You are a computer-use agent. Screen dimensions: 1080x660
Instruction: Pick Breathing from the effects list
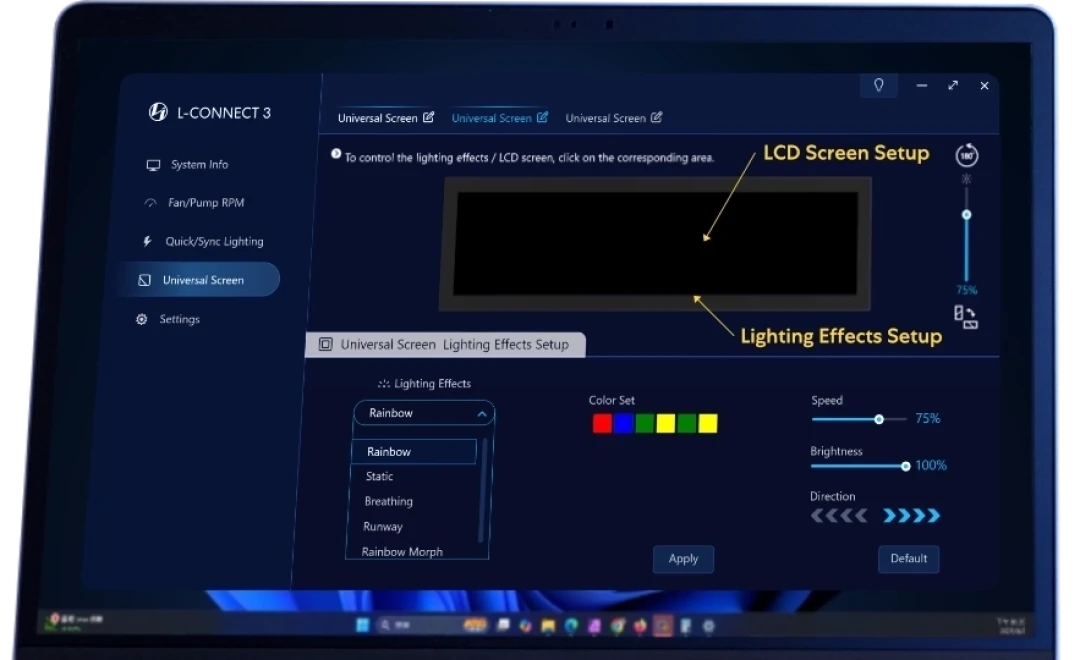coord(388,501)
